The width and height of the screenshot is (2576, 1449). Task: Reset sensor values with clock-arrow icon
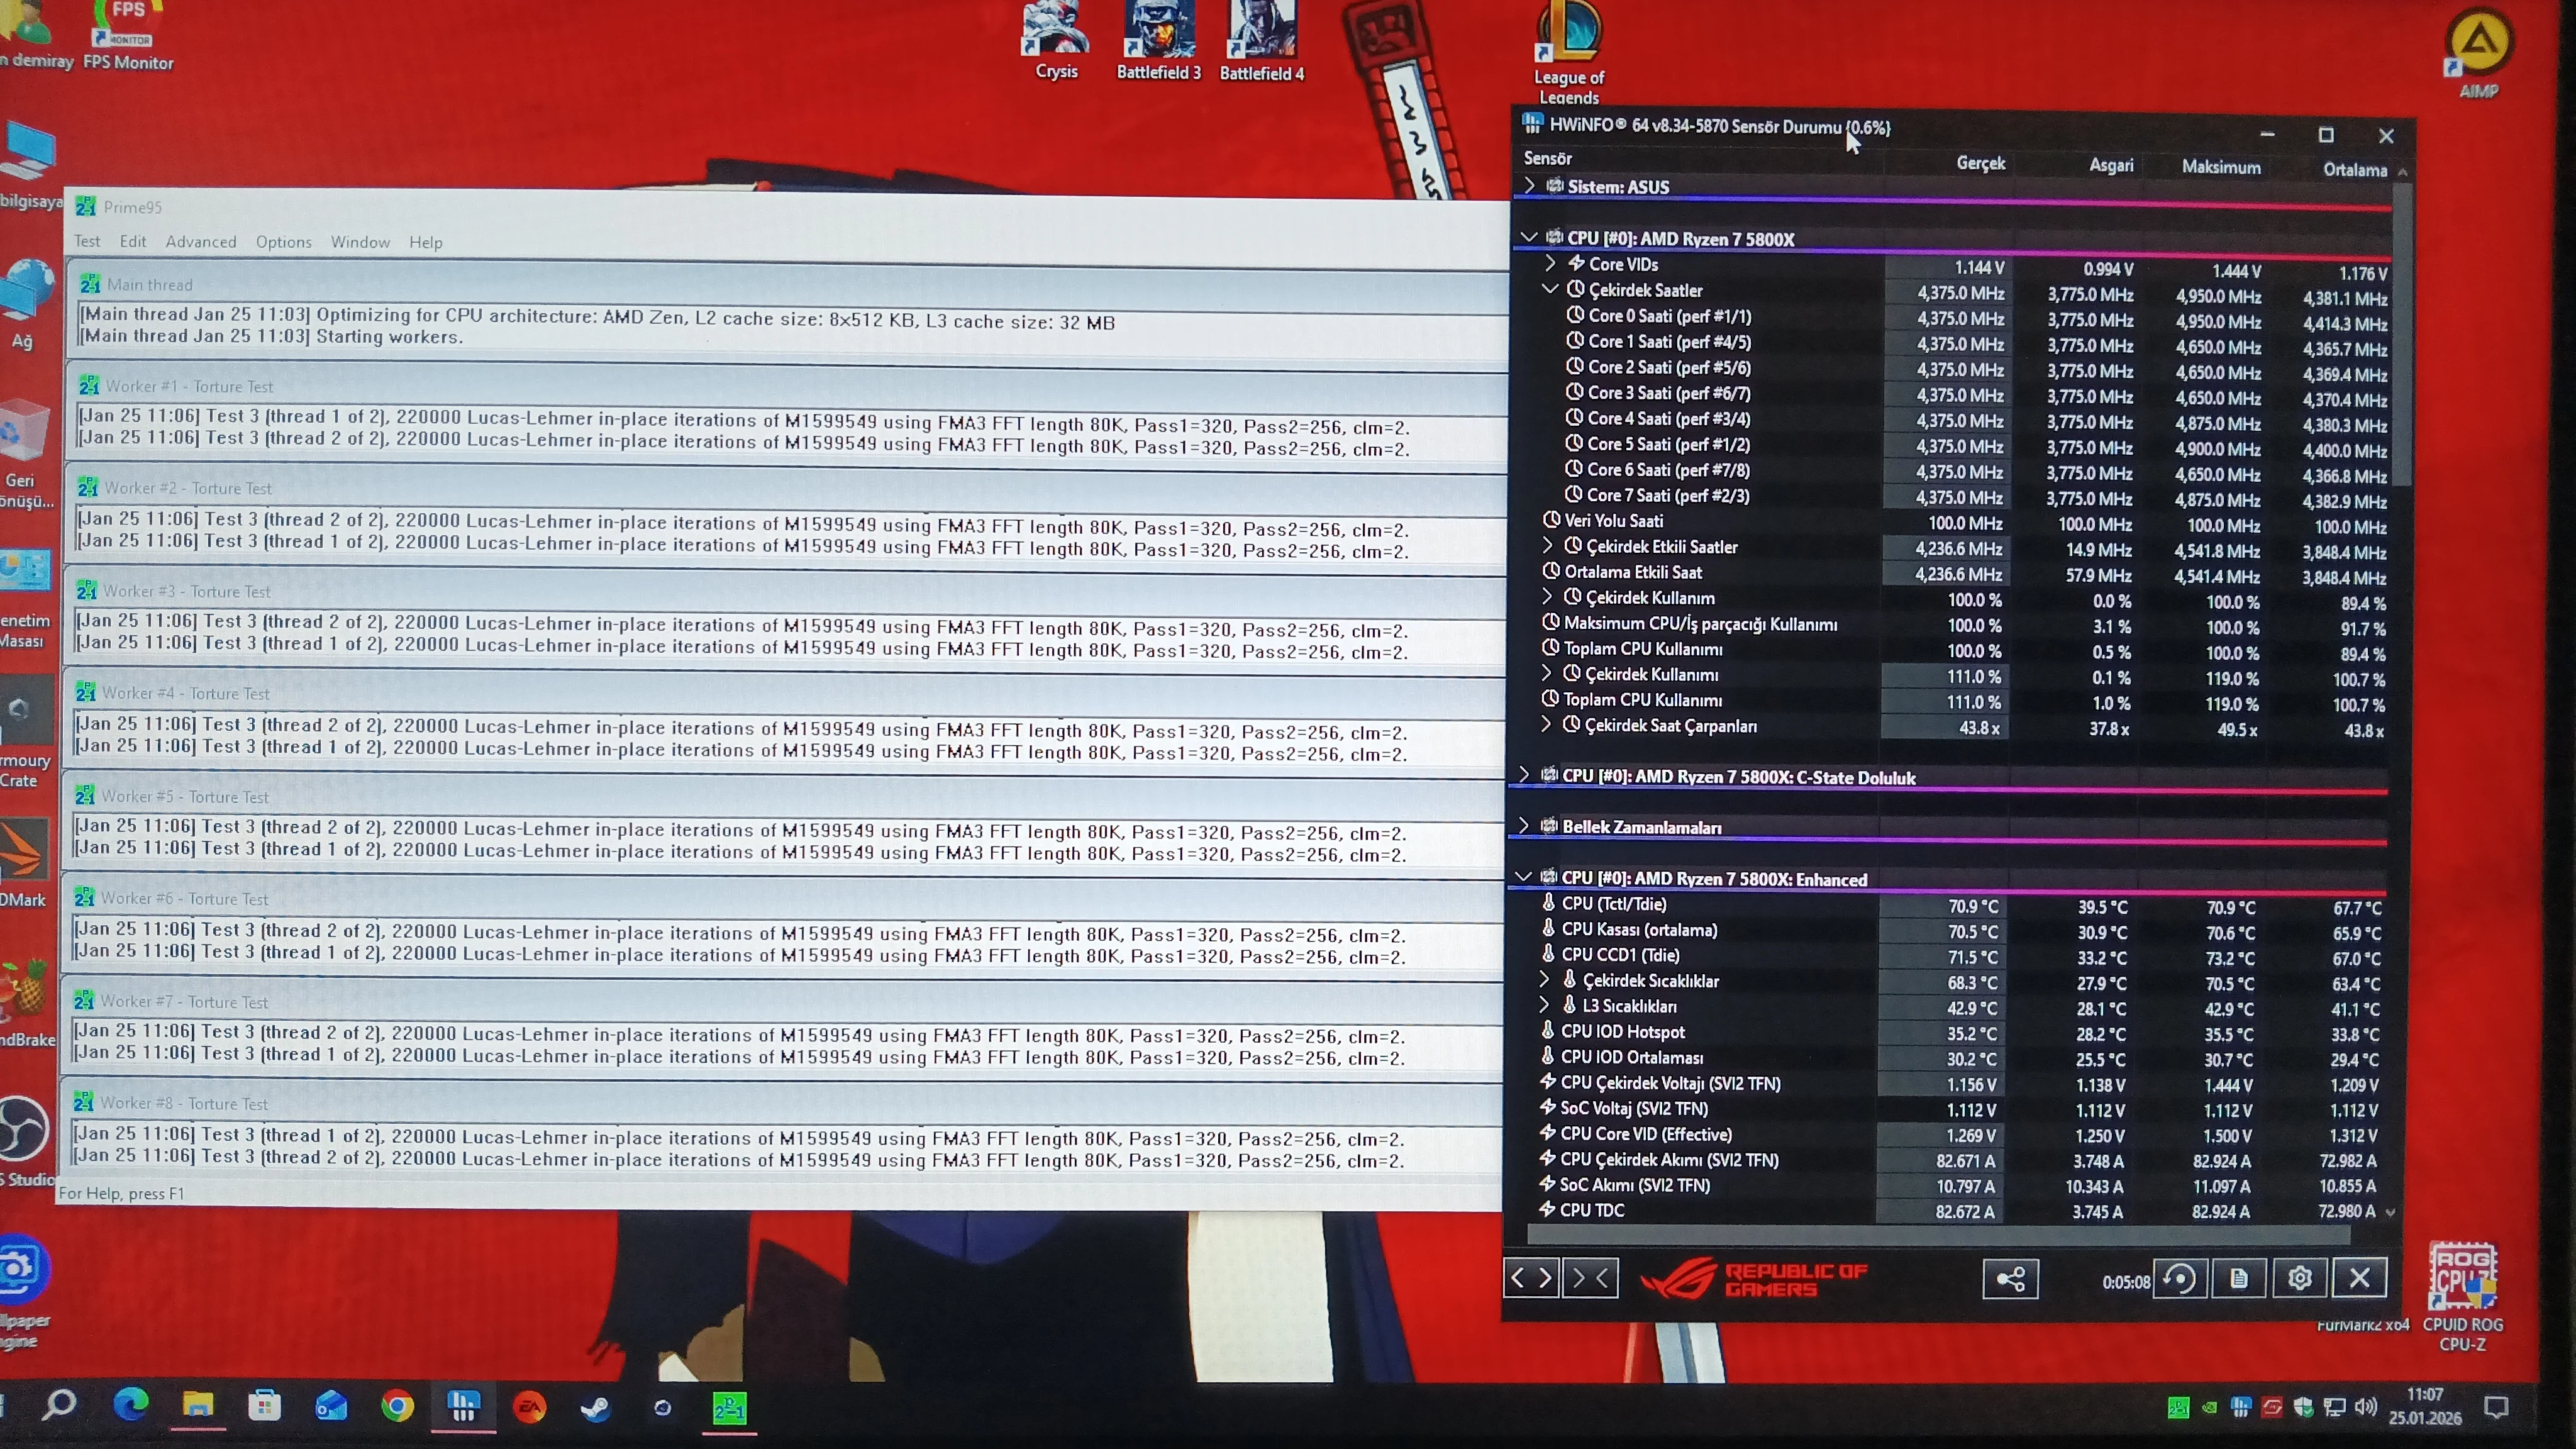2180,1278
